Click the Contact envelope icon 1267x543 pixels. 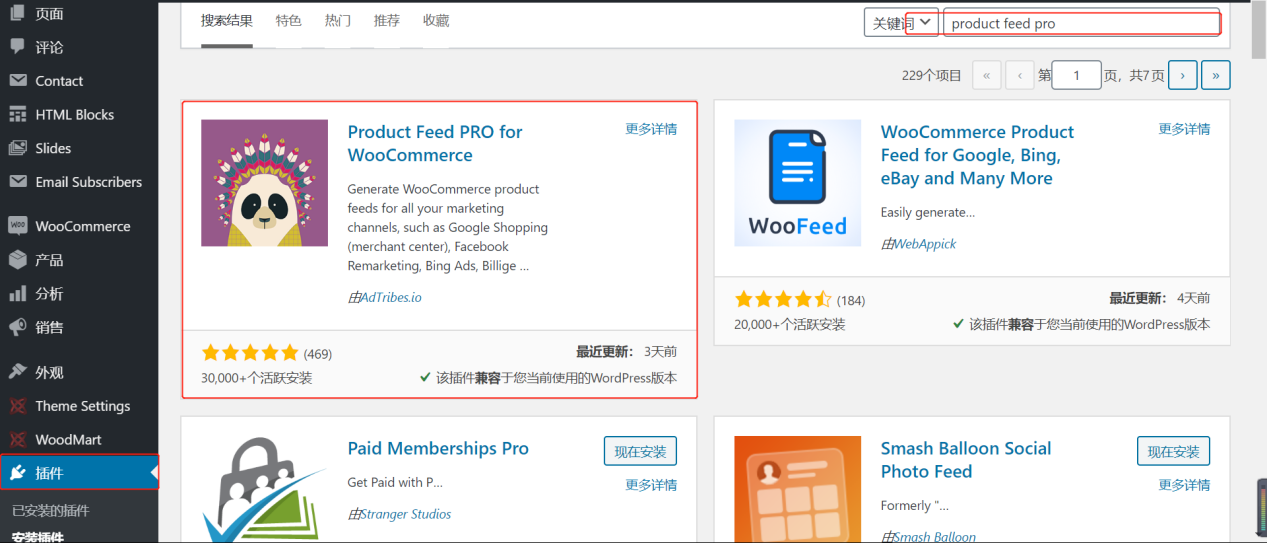17,81
